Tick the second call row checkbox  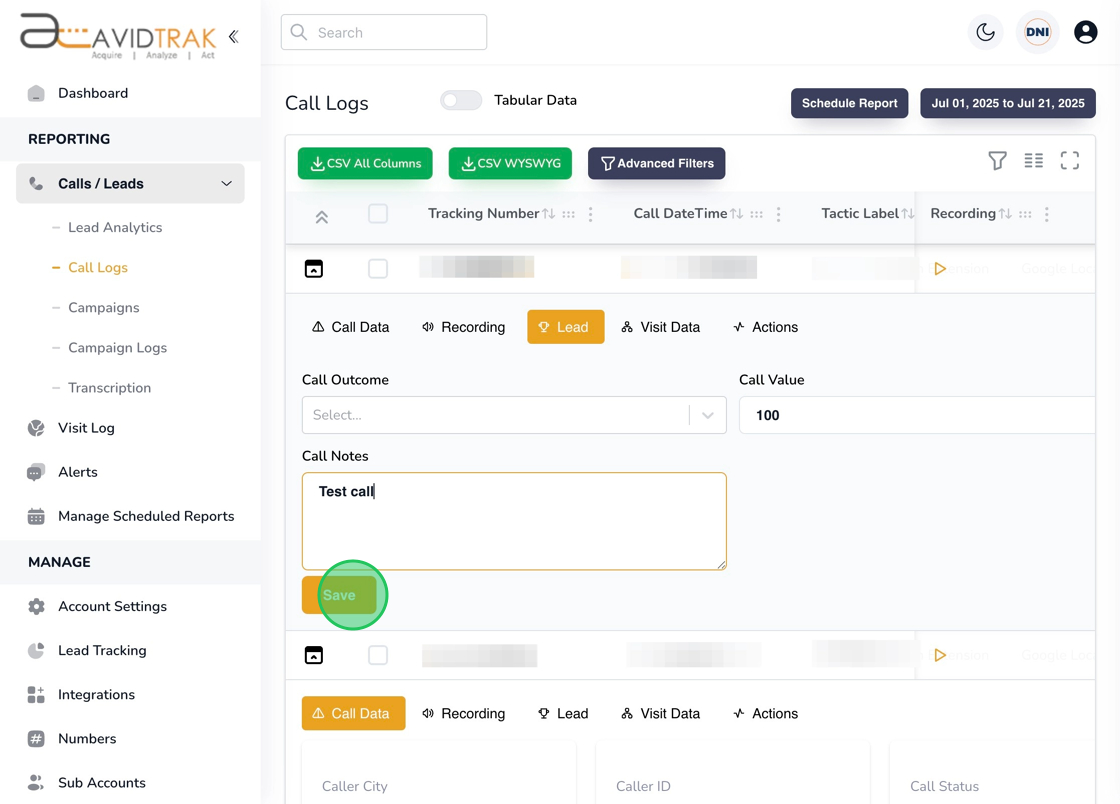coord(378,655)
